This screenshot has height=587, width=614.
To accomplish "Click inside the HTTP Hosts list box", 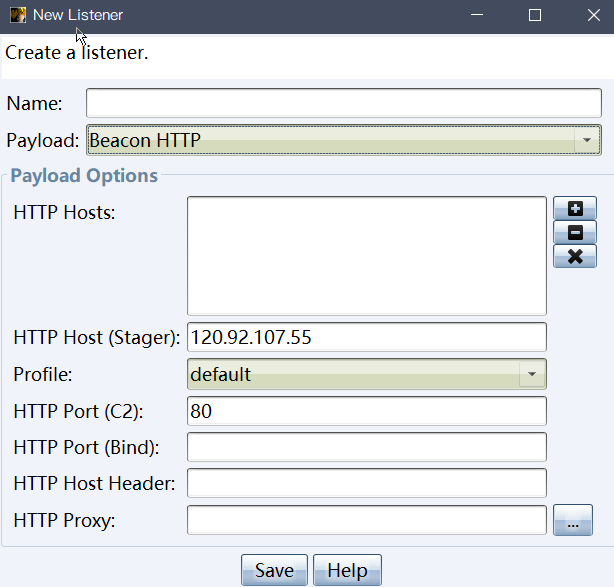I will [x=366, y=256].
